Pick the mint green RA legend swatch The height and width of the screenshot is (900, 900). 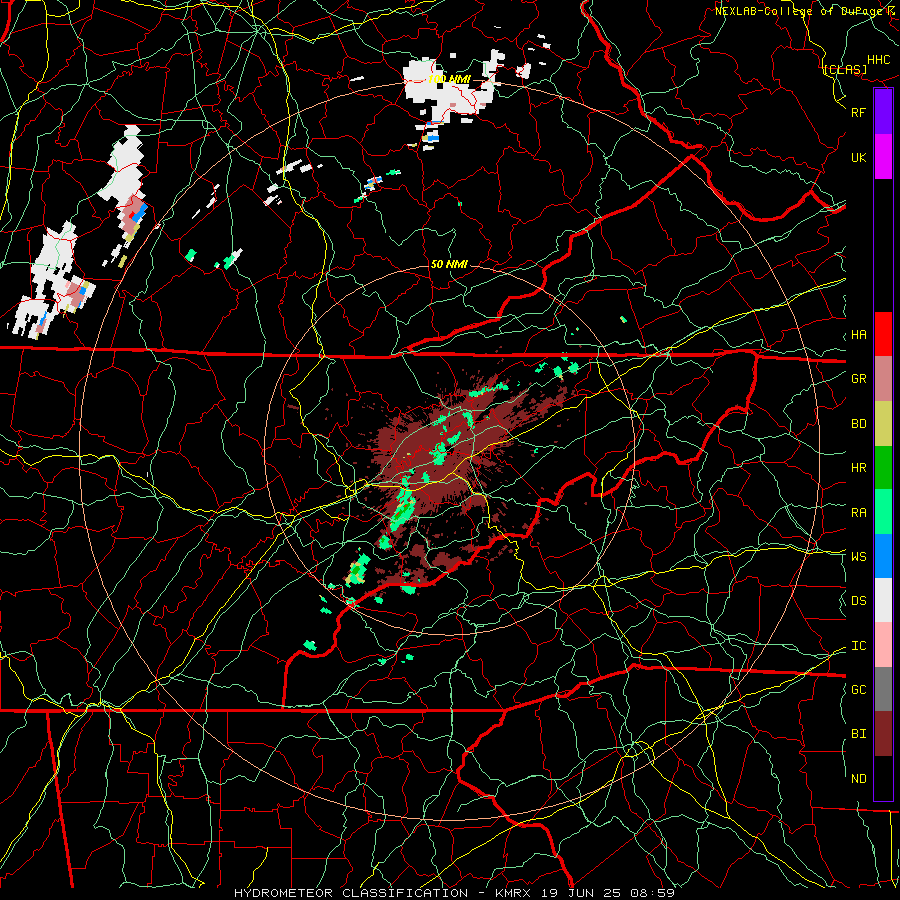tap(883, 512)
